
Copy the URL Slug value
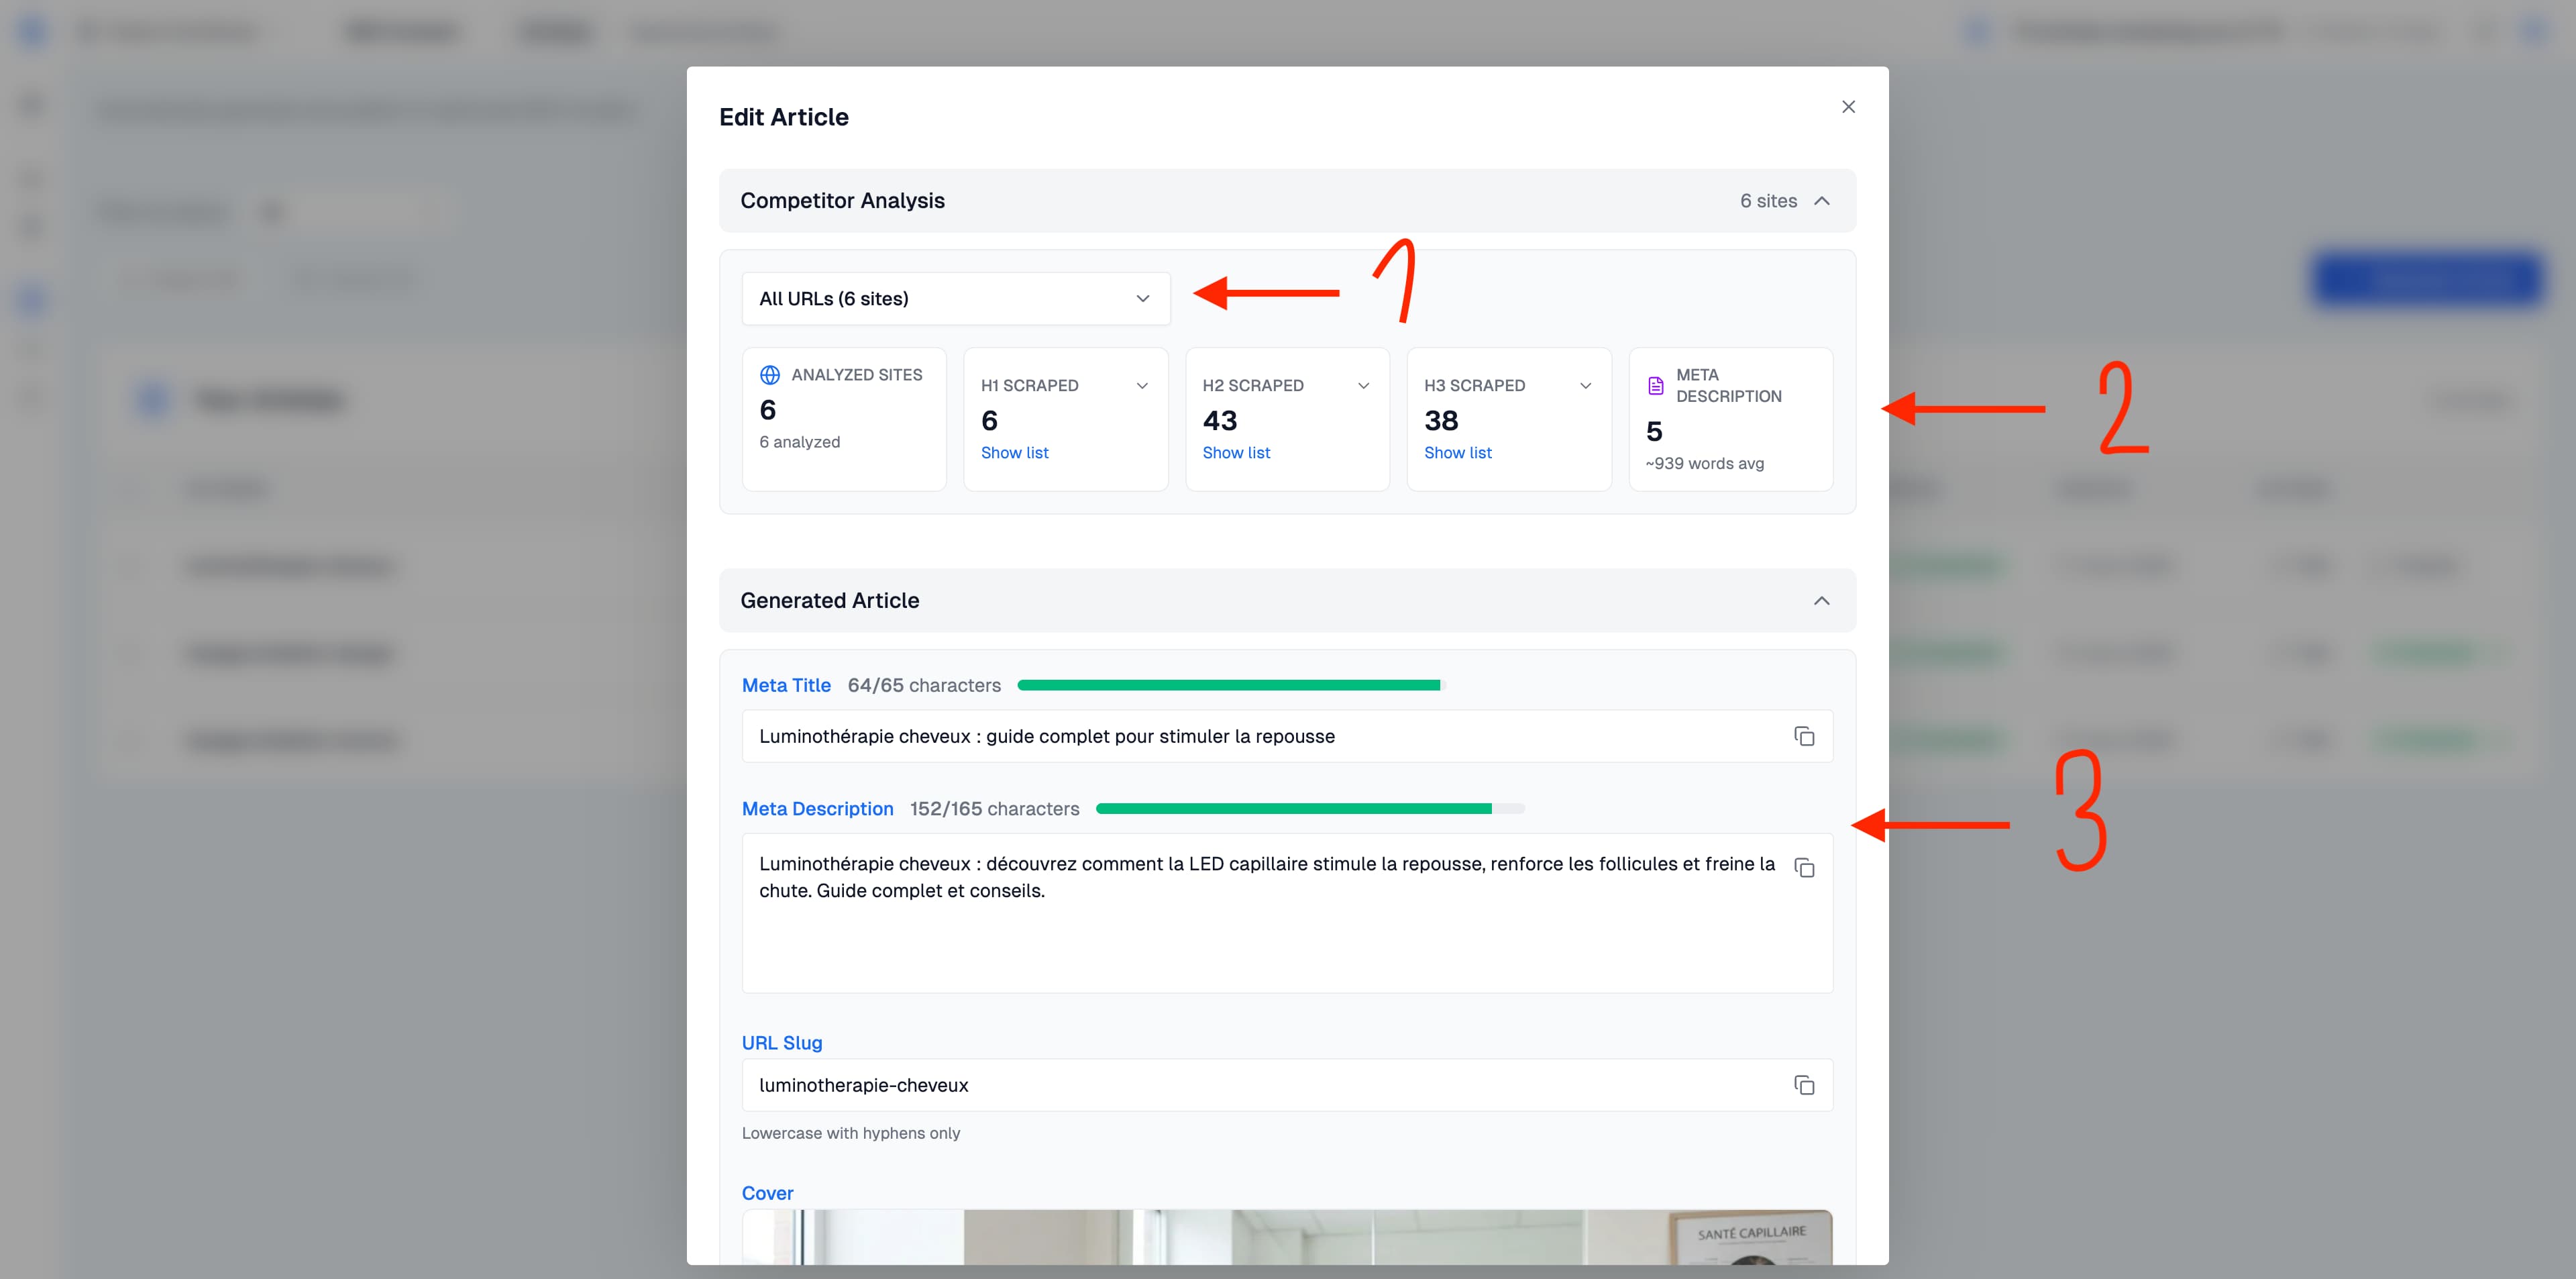1804,1086
